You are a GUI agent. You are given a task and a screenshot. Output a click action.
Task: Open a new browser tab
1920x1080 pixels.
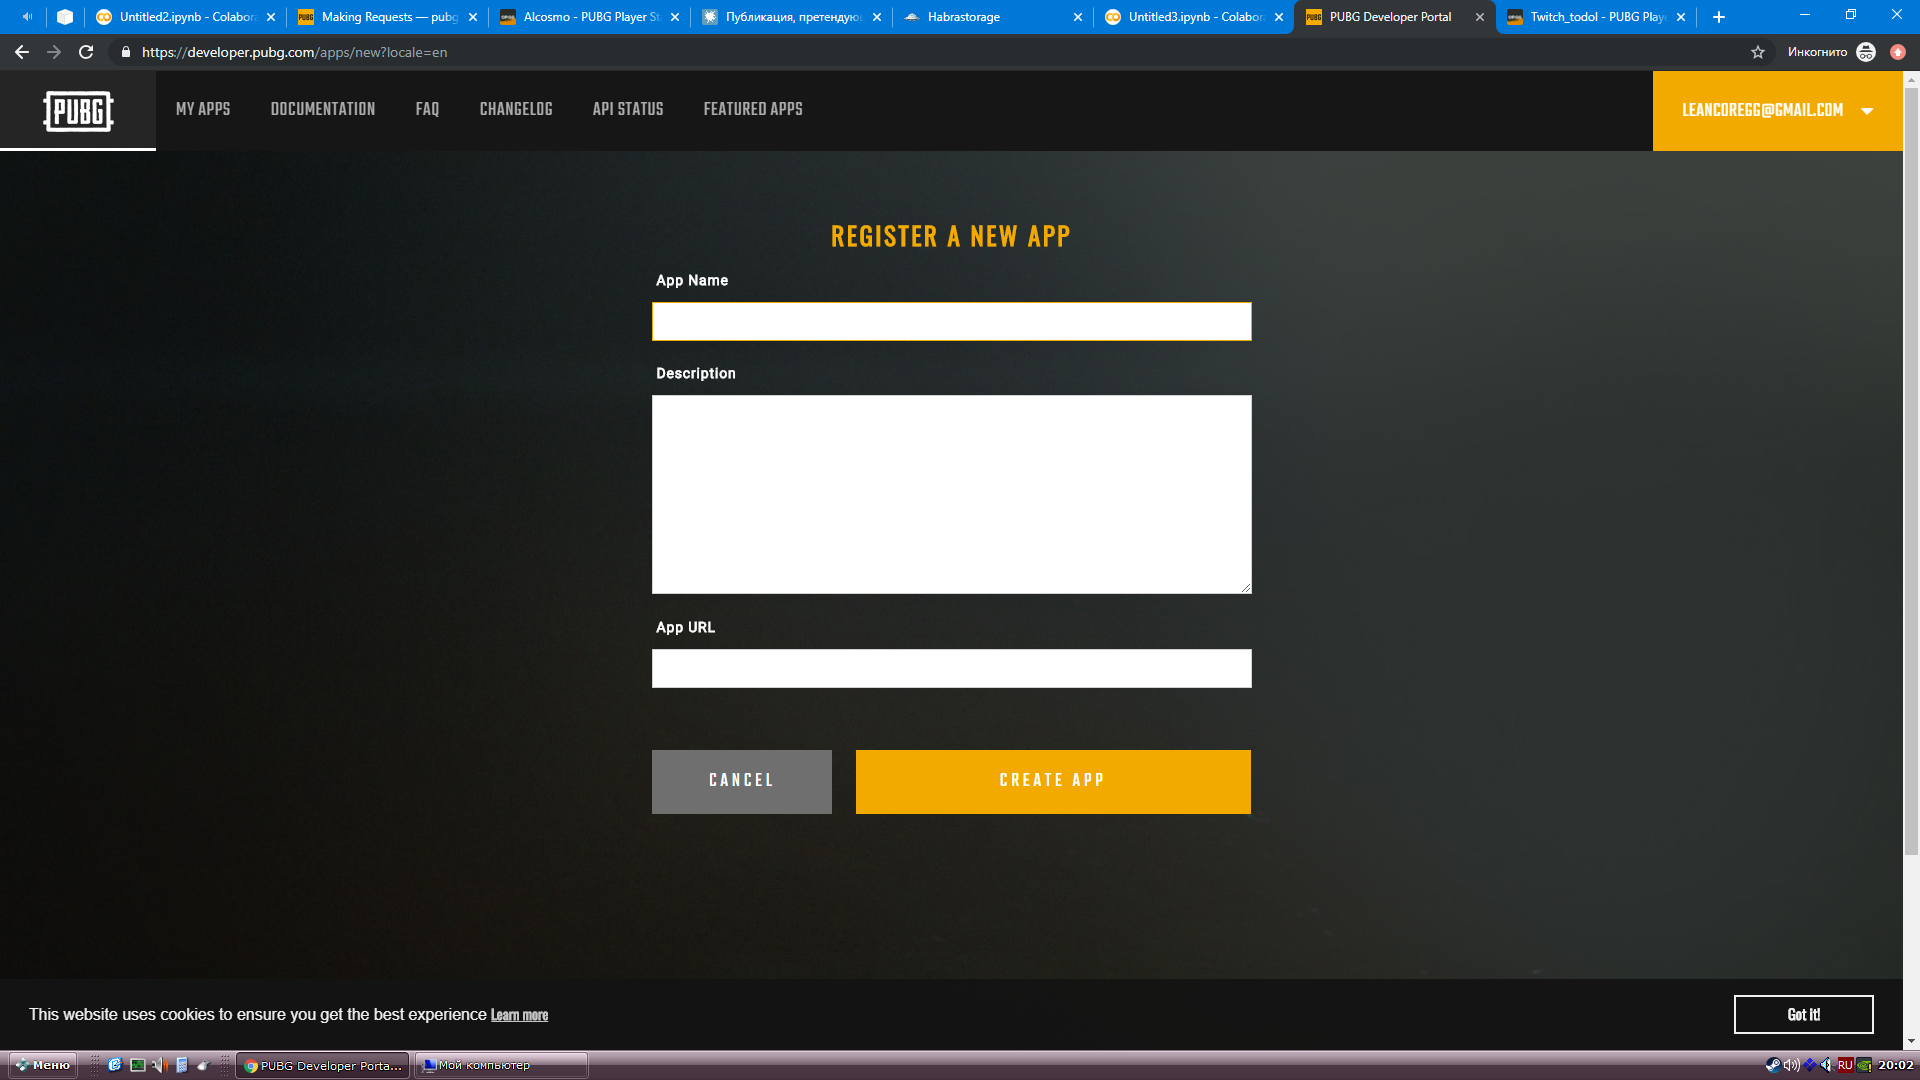click(1718, 17)
